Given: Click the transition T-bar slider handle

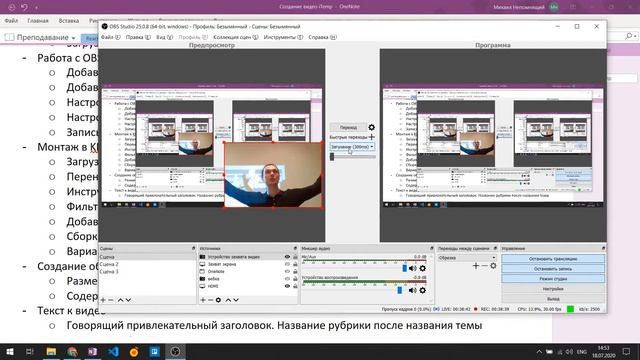Looking at the screenshot, I should 332,156.
